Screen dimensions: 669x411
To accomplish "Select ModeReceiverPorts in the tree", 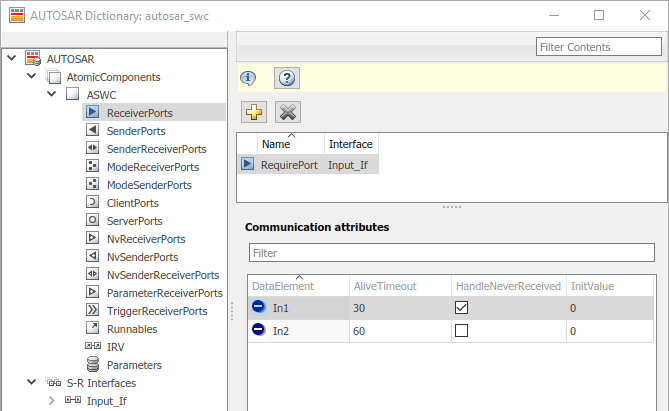I will pyautogui.click(x=153, y=167).
